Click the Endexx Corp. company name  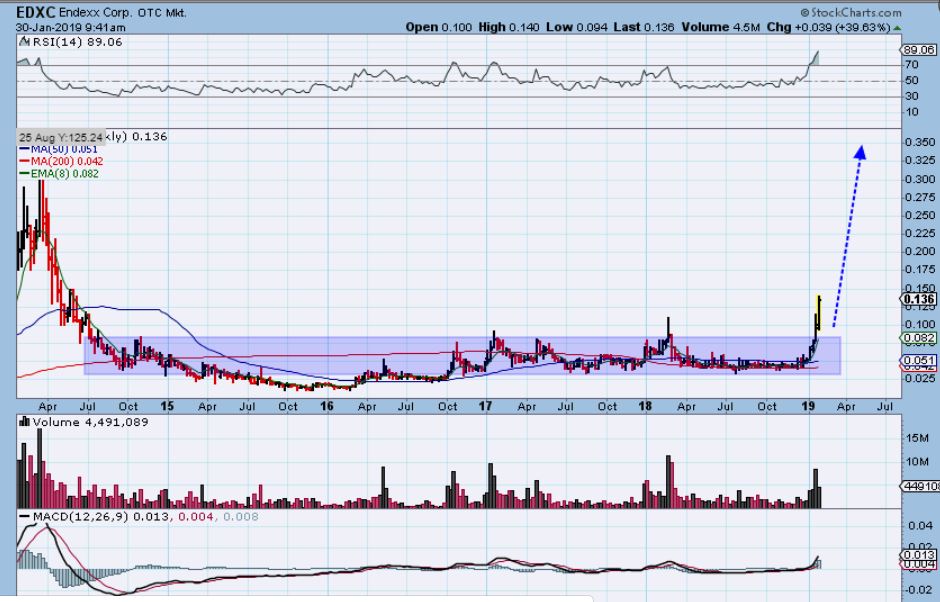[x=97, y=13]
